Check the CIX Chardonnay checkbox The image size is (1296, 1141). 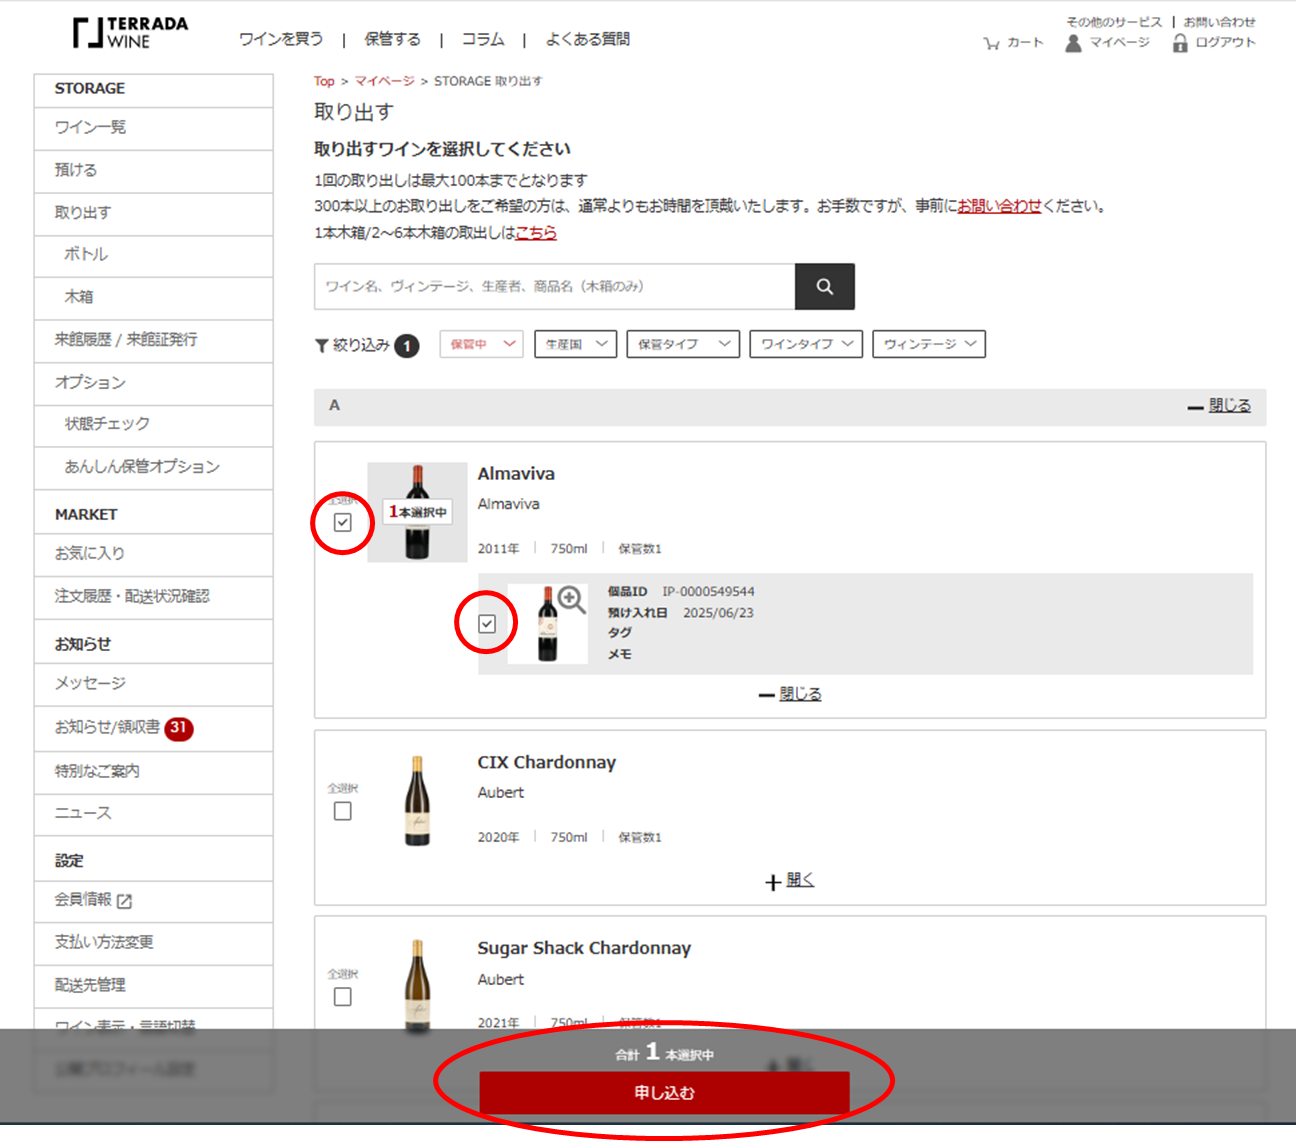(x=343, y=811)
